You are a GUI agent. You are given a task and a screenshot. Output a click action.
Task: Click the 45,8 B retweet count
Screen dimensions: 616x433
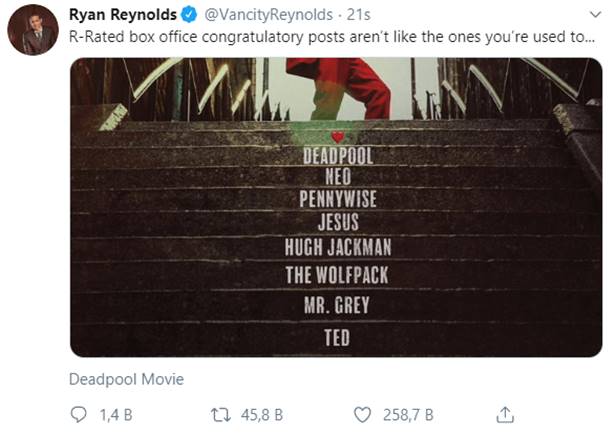coord(262,415)
